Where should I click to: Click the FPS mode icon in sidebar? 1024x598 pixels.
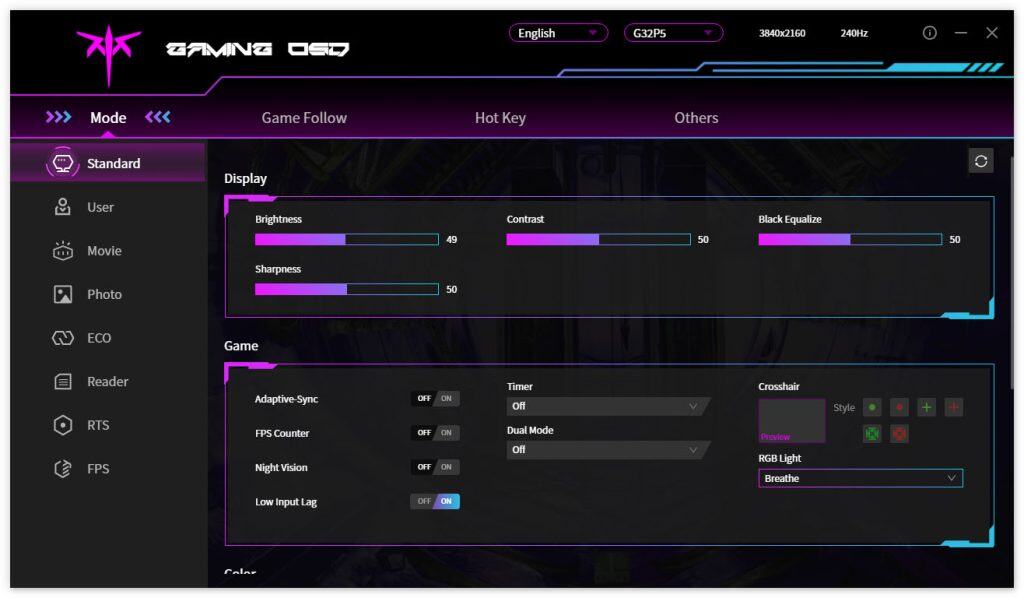[x=63, y=469]
